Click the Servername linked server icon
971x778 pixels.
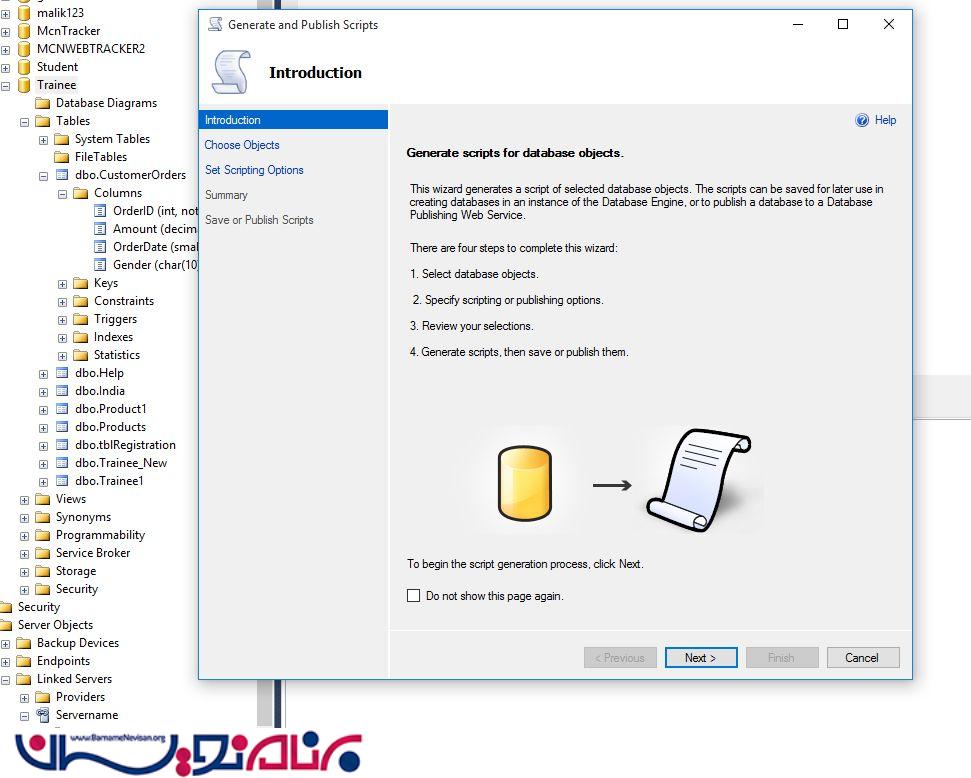point(43,715)
